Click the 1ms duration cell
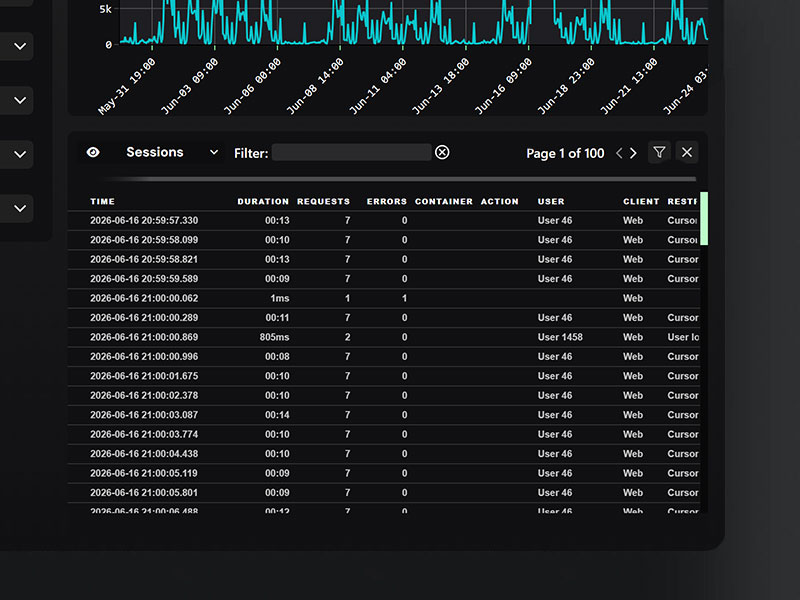 tap(280, 298)
